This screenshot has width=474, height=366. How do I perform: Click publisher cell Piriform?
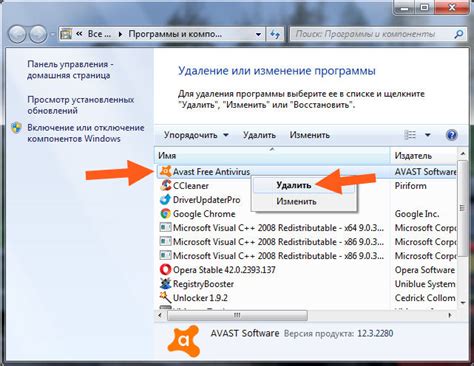(410, 186)
